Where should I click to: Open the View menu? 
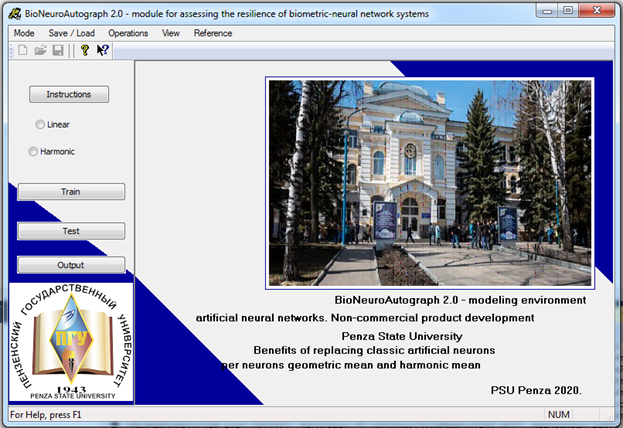171,33
